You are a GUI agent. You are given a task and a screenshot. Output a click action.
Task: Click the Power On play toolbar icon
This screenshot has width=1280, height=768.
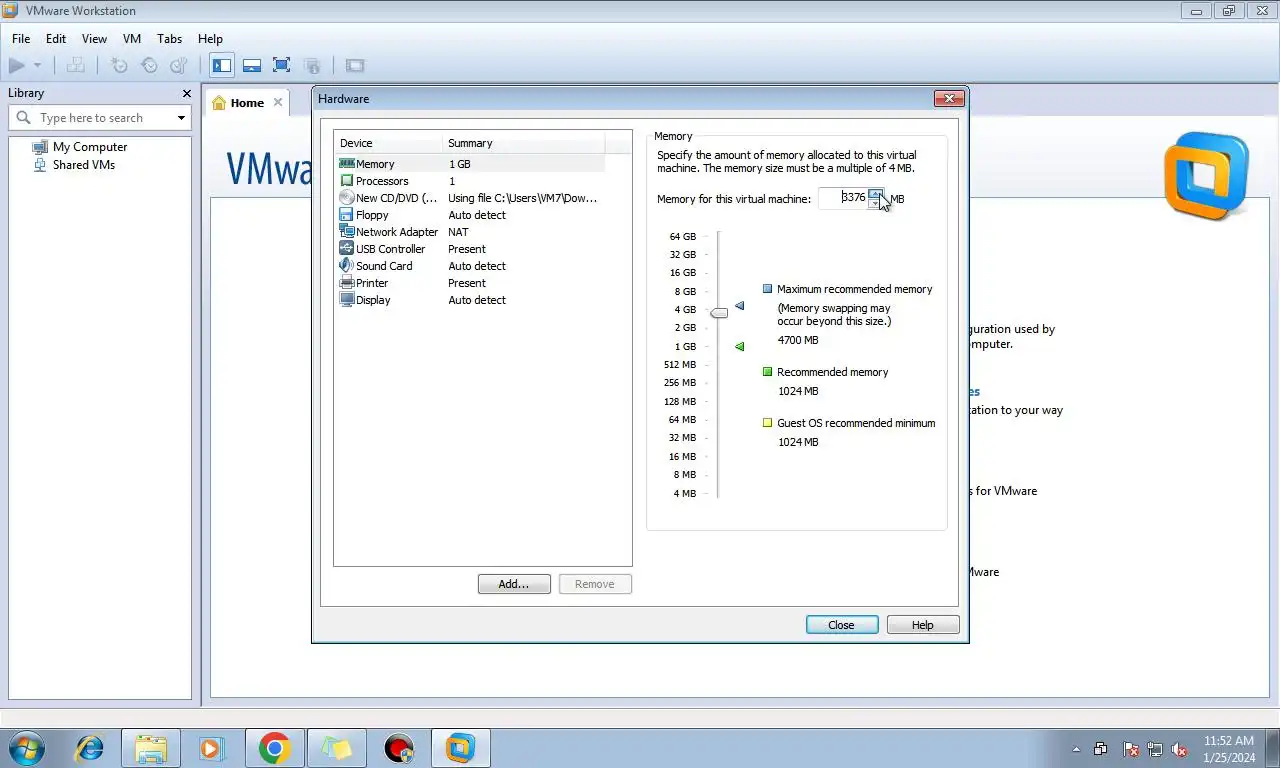pos(17,66)
